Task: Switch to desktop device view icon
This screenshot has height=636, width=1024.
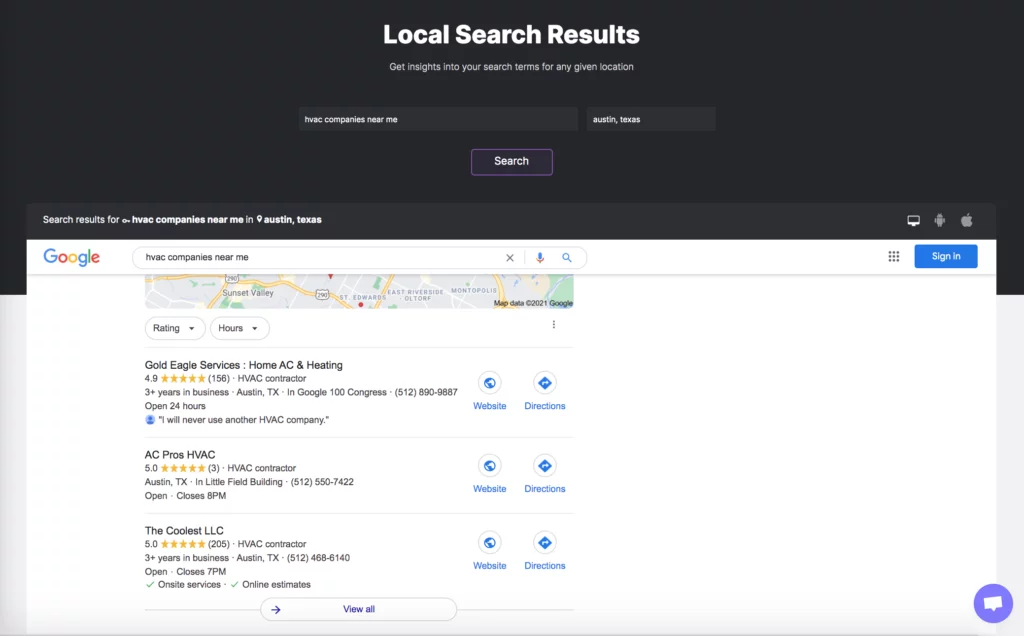Action: coord(913,220)
